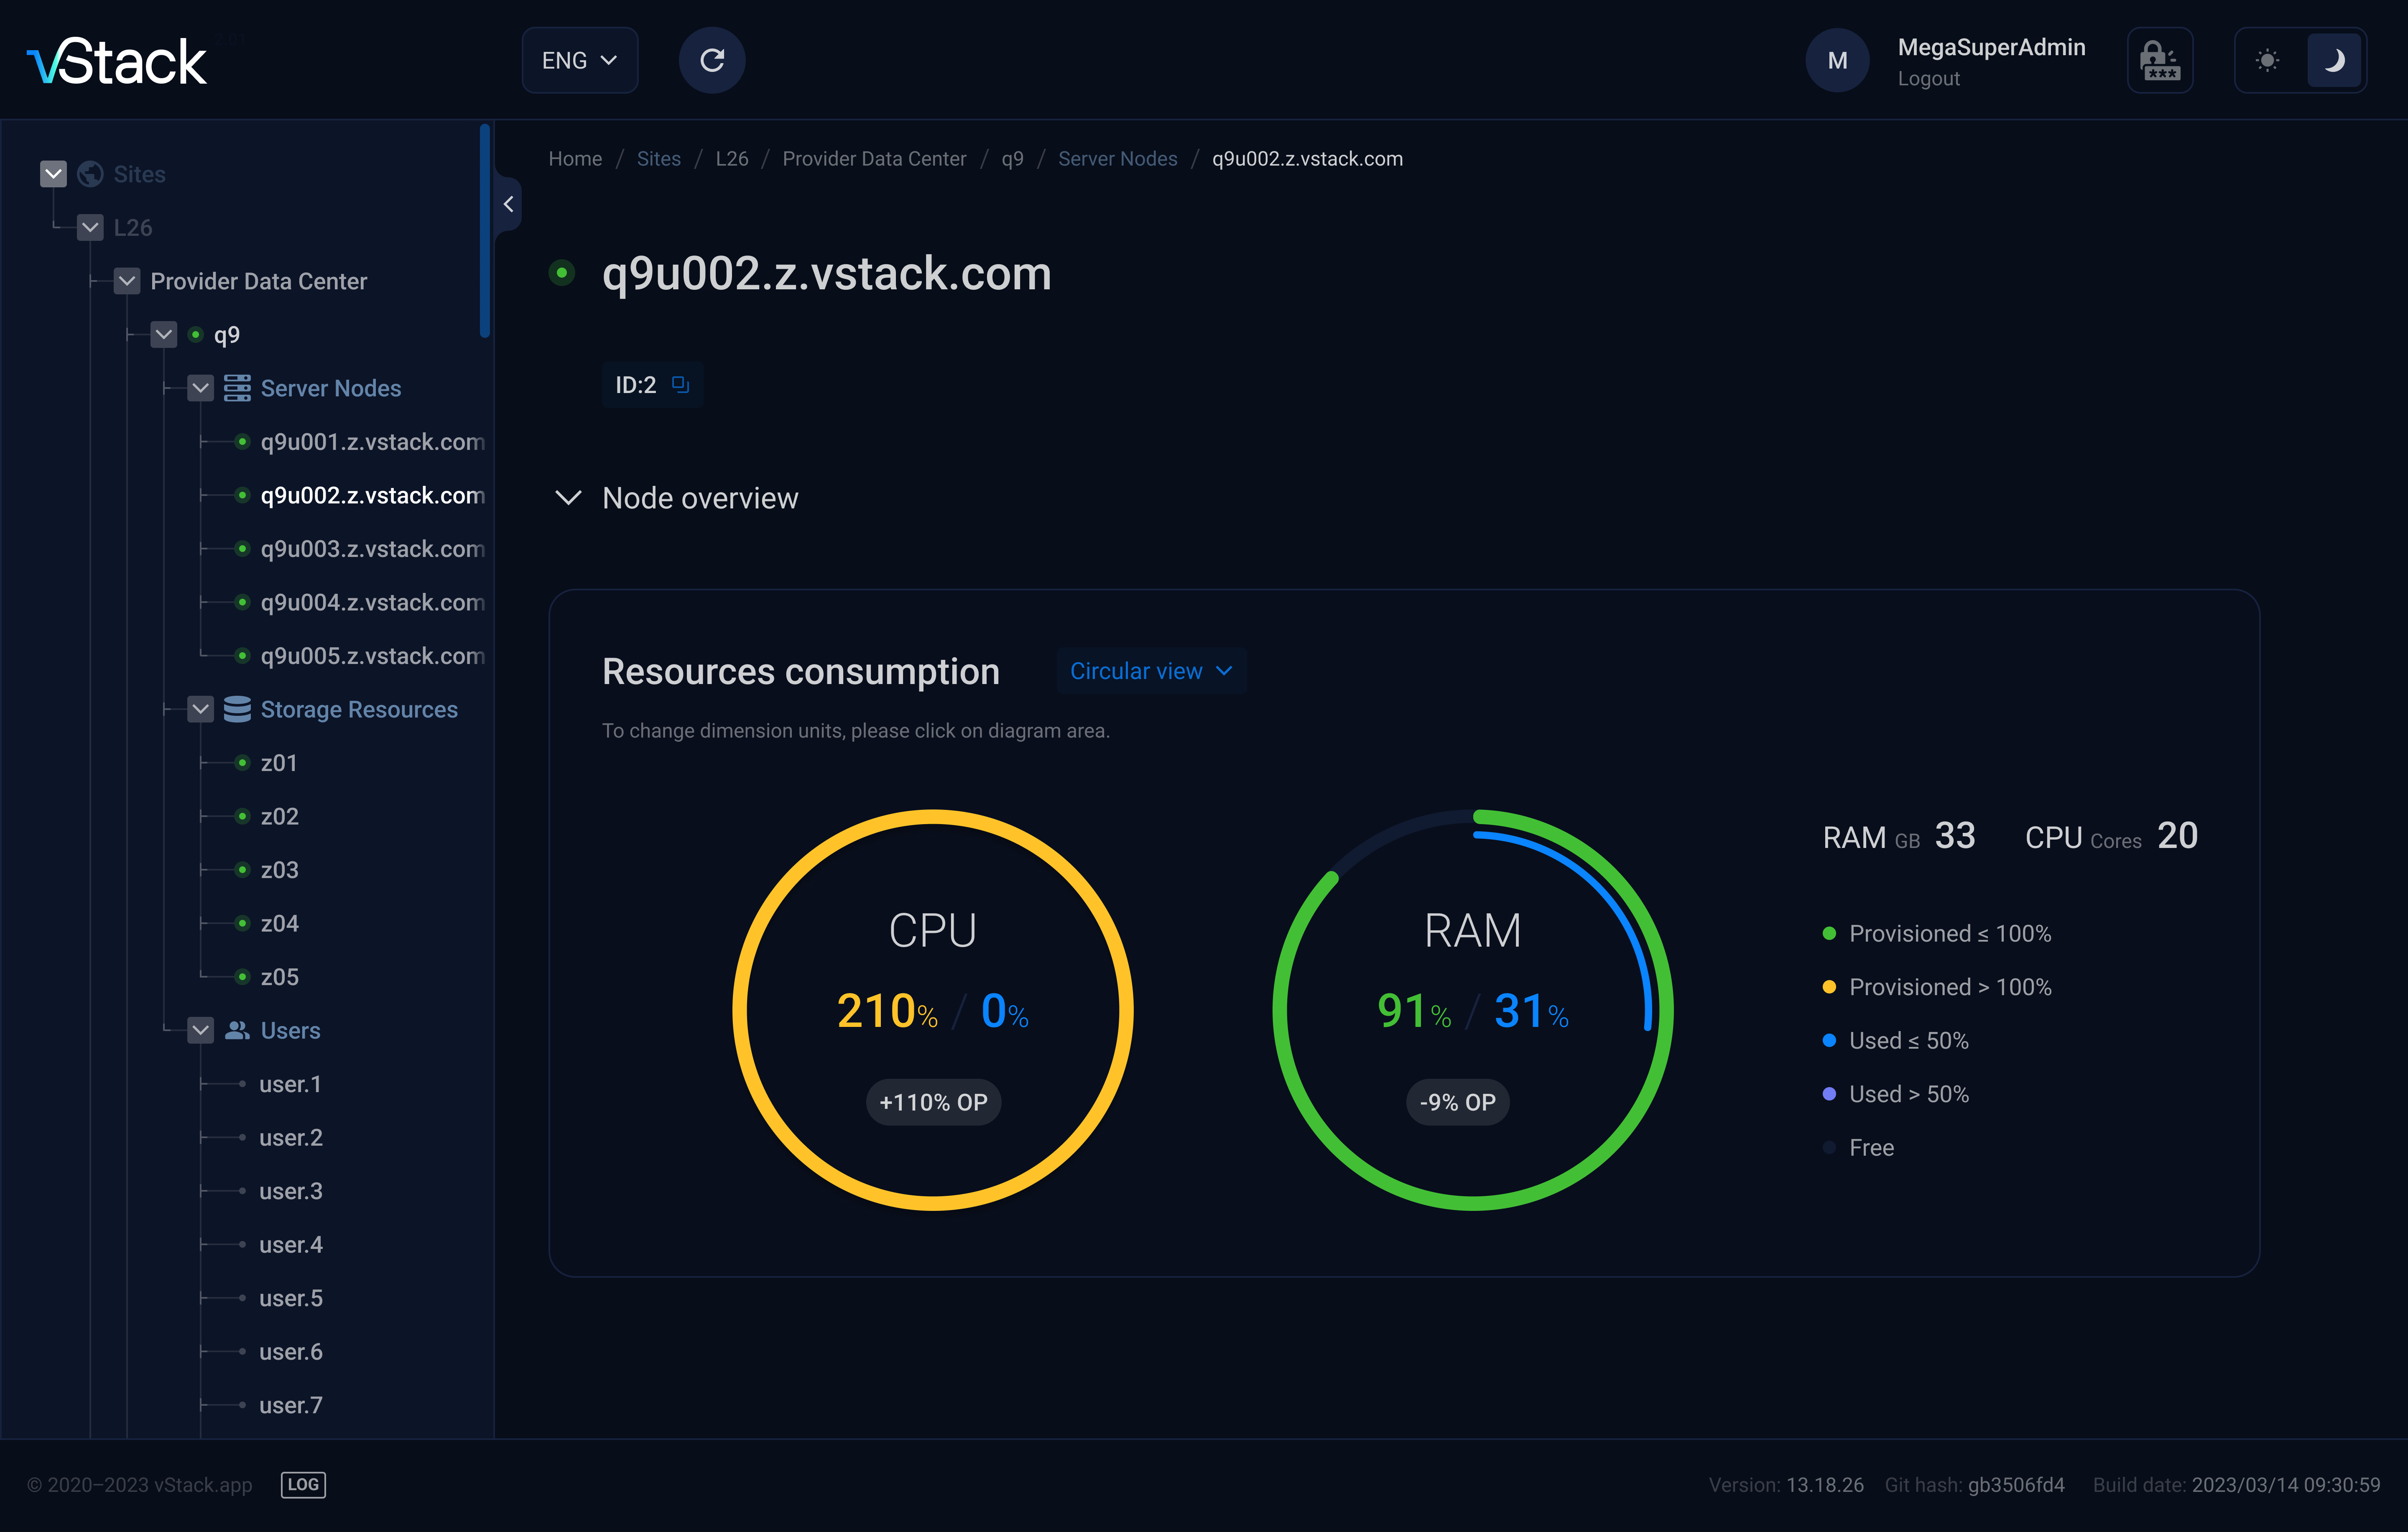Click Provider Data Center breadcrumb
Screen dimensions: 2408x1532
point(874,159)
